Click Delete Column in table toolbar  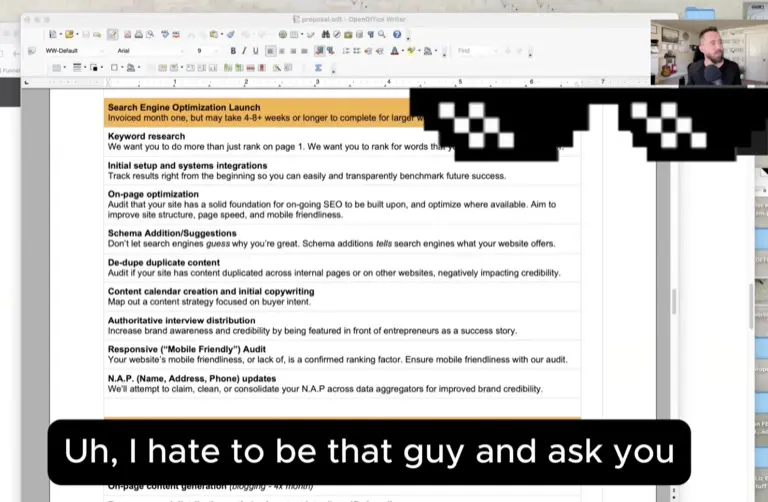click(262, 68)
